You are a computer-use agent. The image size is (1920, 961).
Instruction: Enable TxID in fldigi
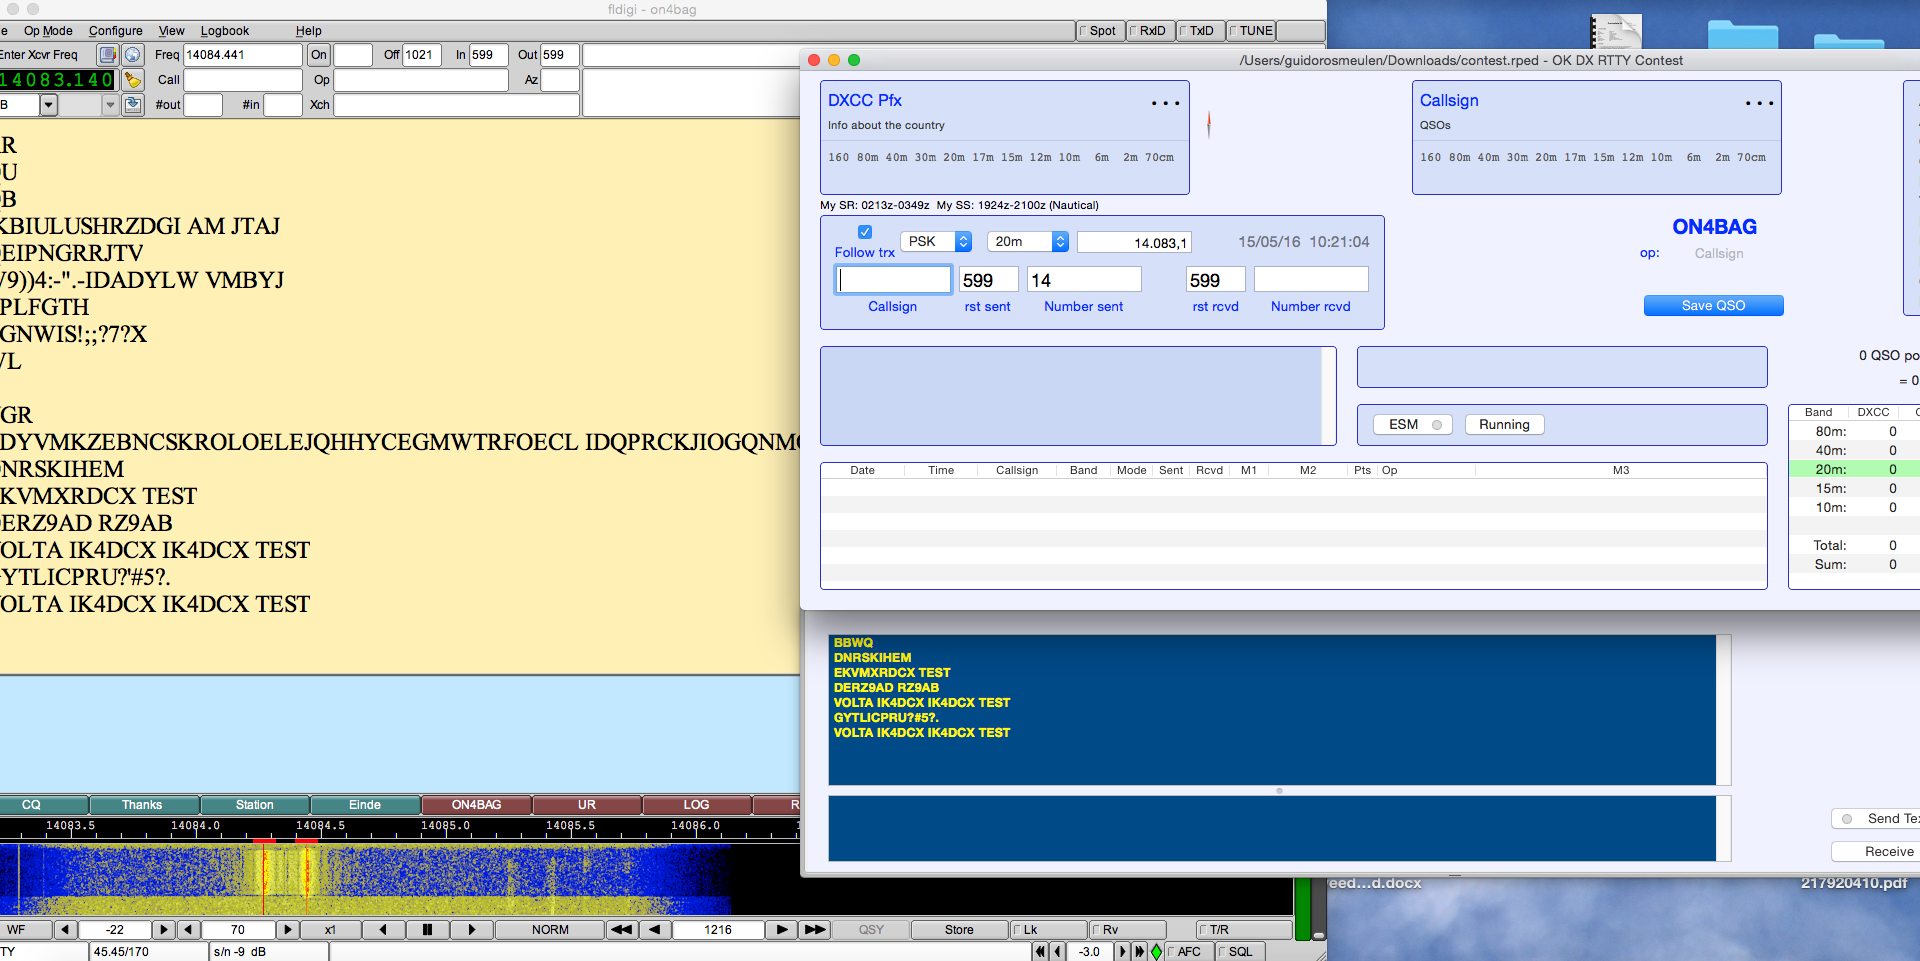1200,31
